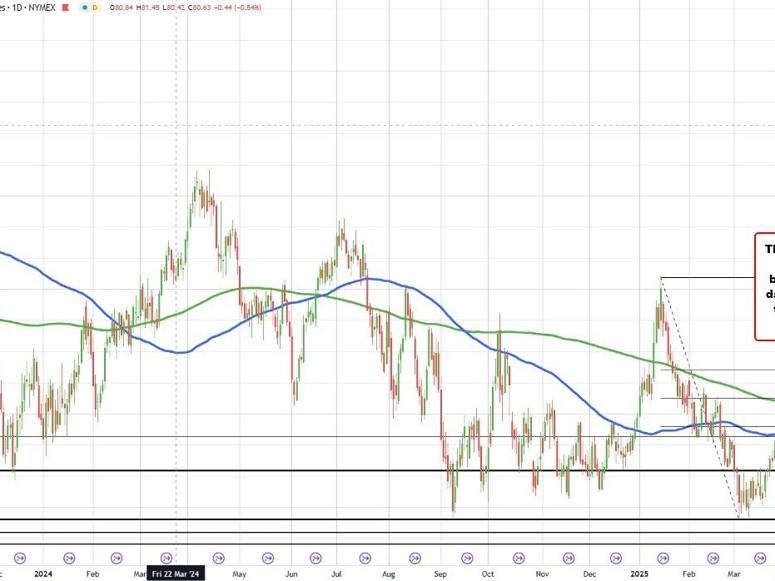
Task: Open event marker between Nov and Dec labels
Action: point(568,558)
